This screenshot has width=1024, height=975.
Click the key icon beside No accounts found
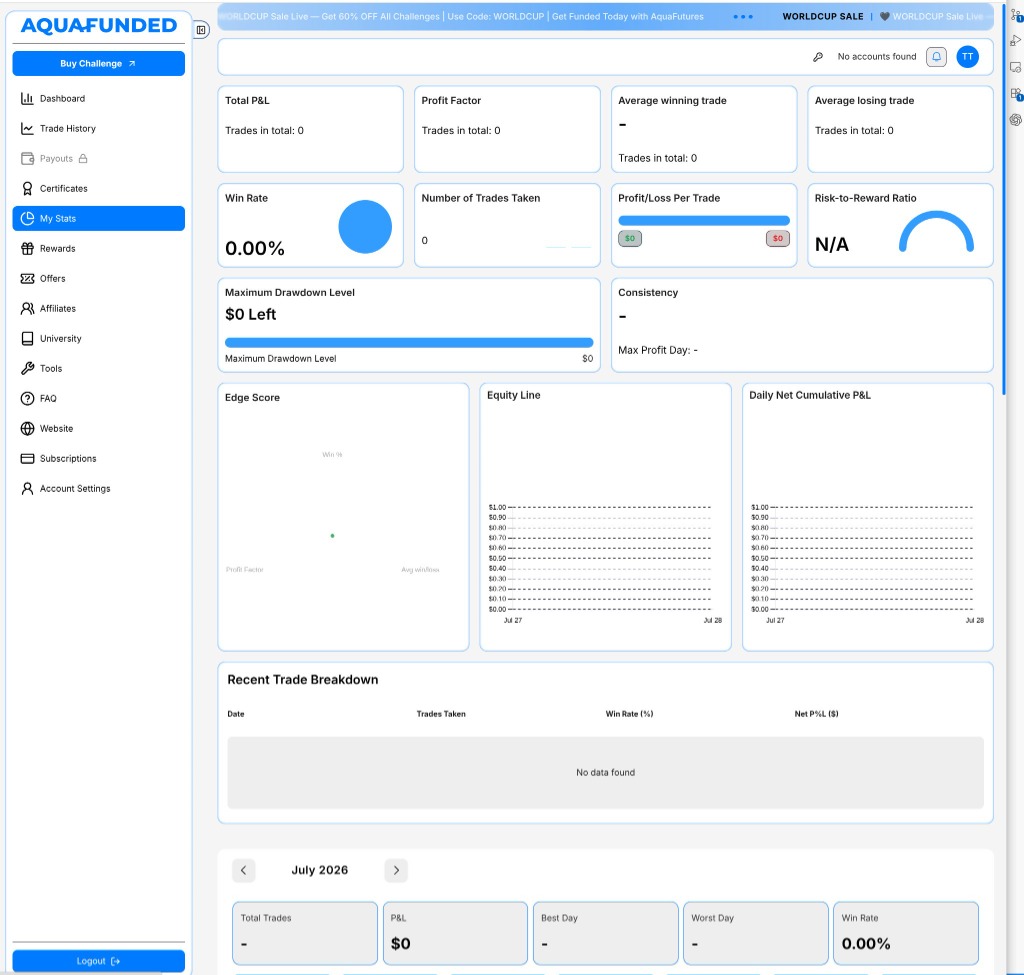(818, 57)
